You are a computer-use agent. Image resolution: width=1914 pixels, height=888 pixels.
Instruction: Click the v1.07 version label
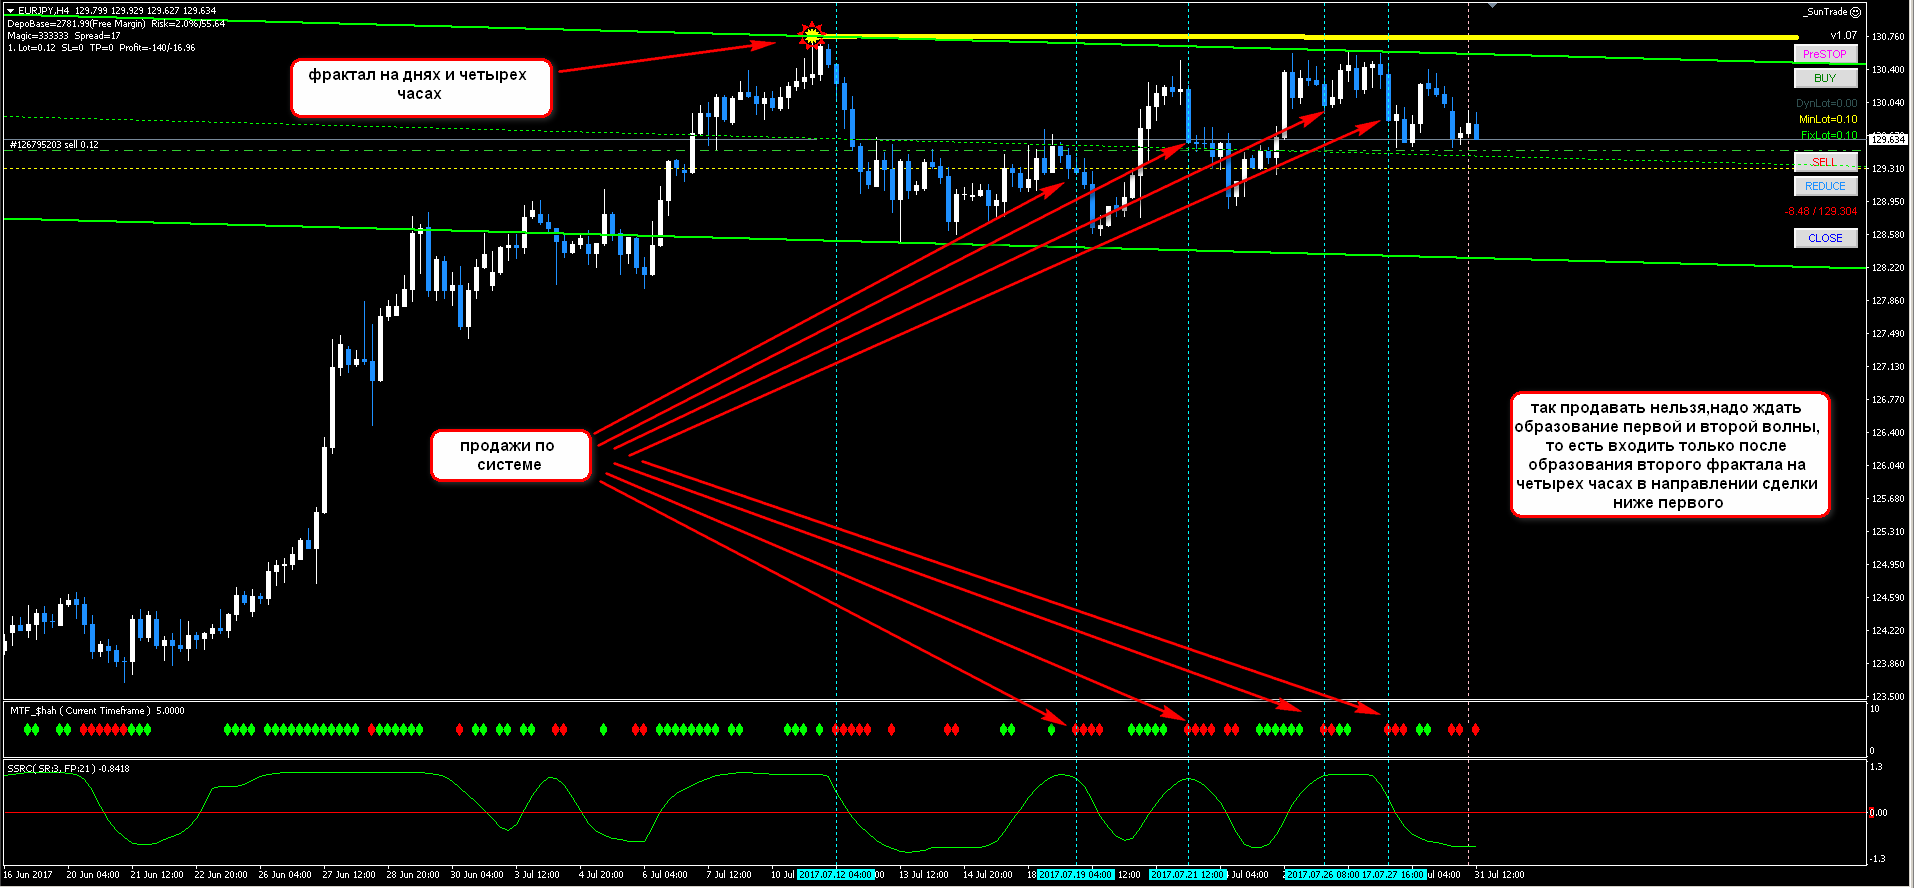[x=1843, y=35]
